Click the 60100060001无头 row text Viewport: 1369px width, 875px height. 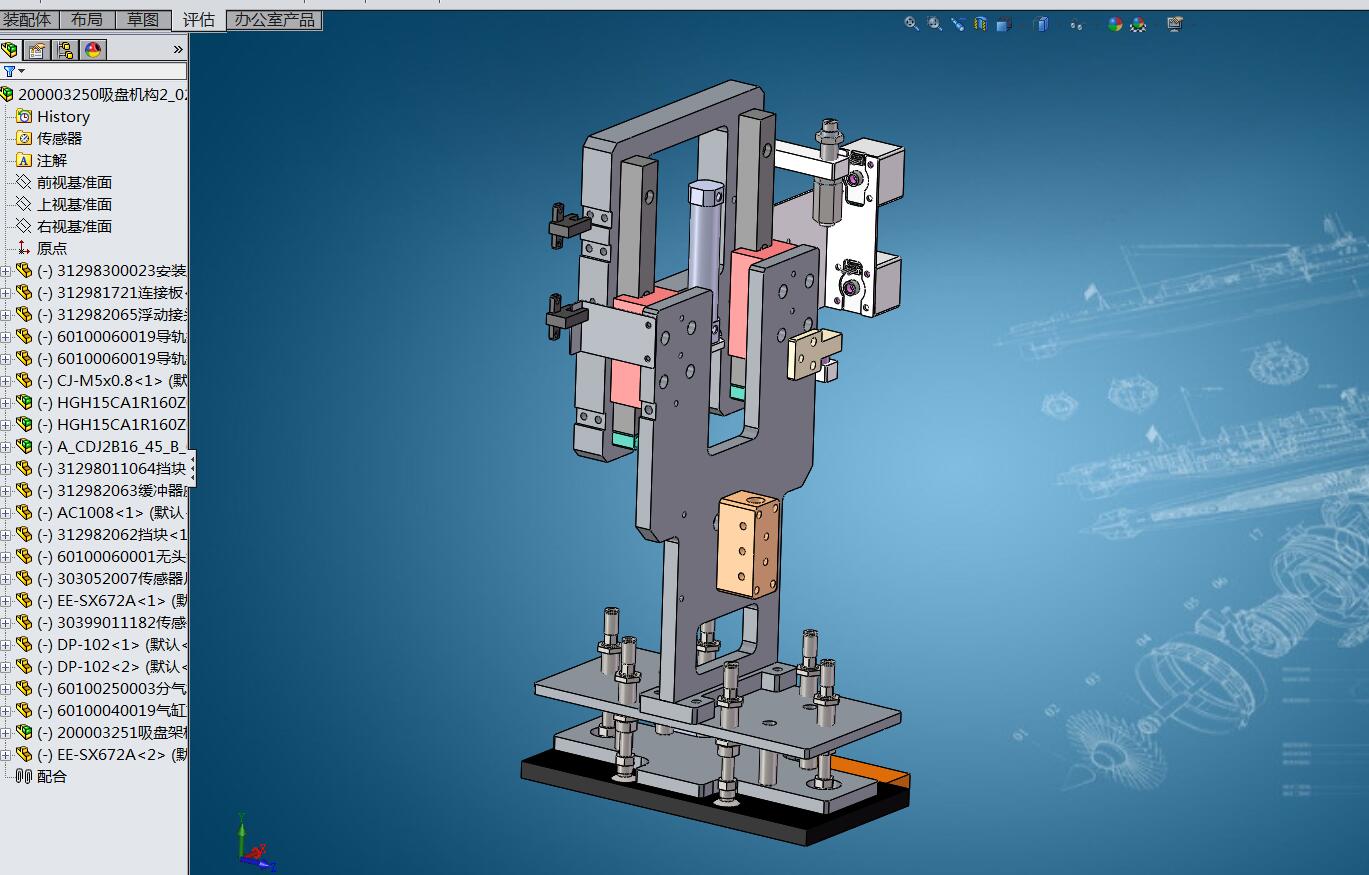111,556
